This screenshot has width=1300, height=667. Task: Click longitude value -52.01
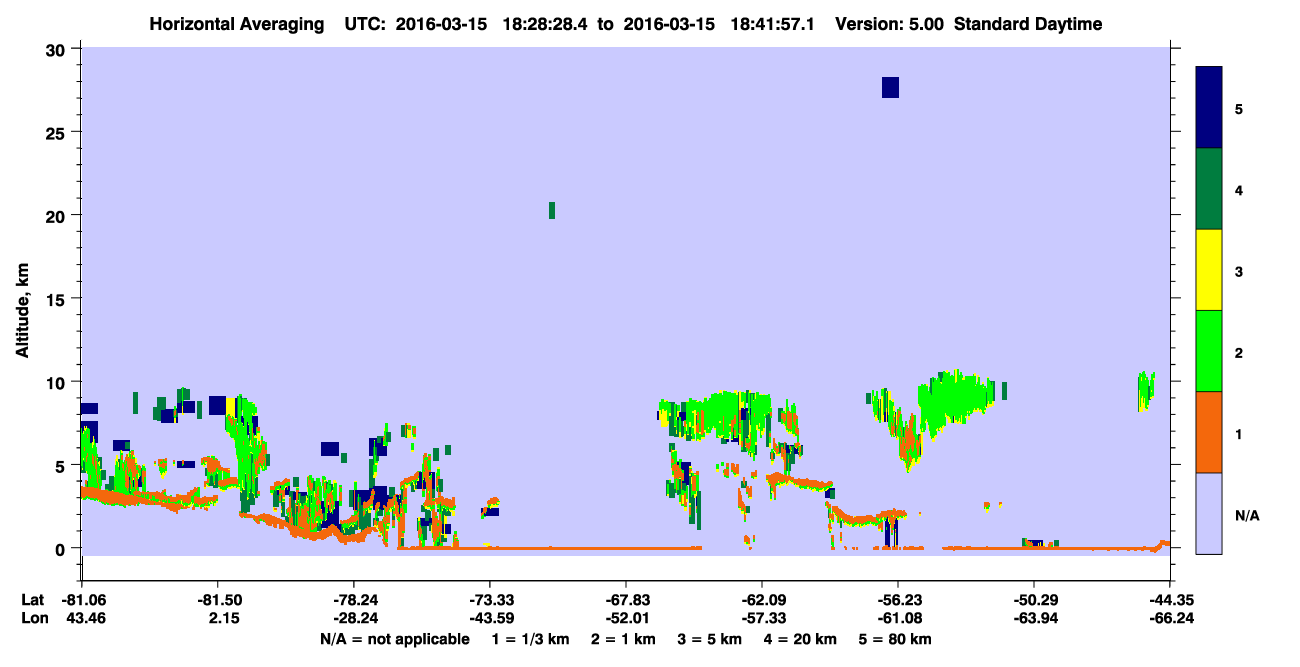(x=626, y=618)
